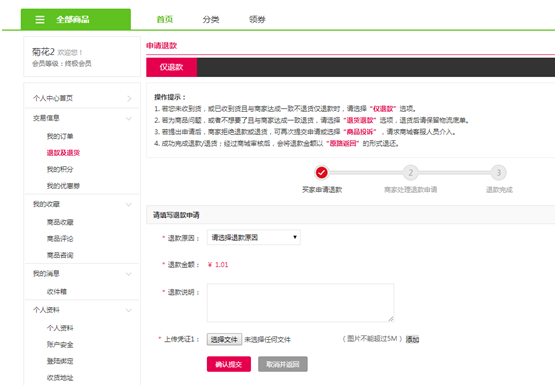The height and width of the screenshot is (387, 557).
Task: Collapse the 我的消息 section
Action: (x=129, y=274)
